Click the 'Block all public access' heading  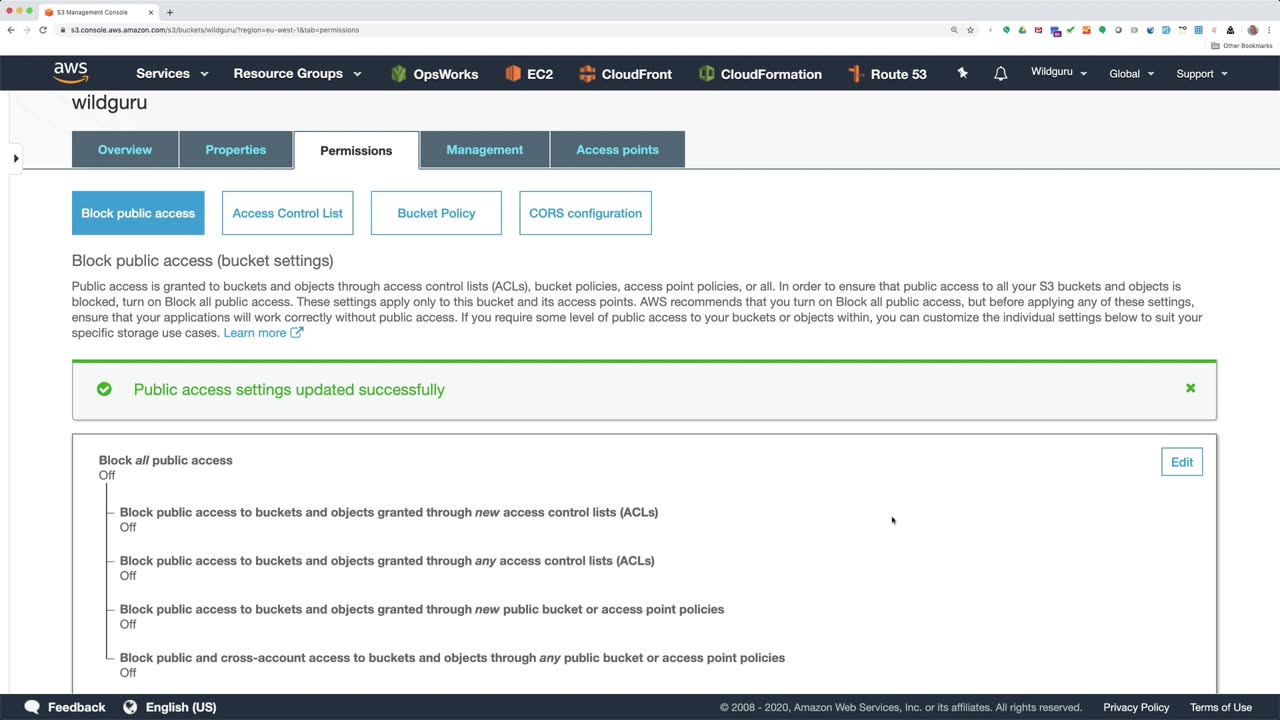(x=166, y=460)
